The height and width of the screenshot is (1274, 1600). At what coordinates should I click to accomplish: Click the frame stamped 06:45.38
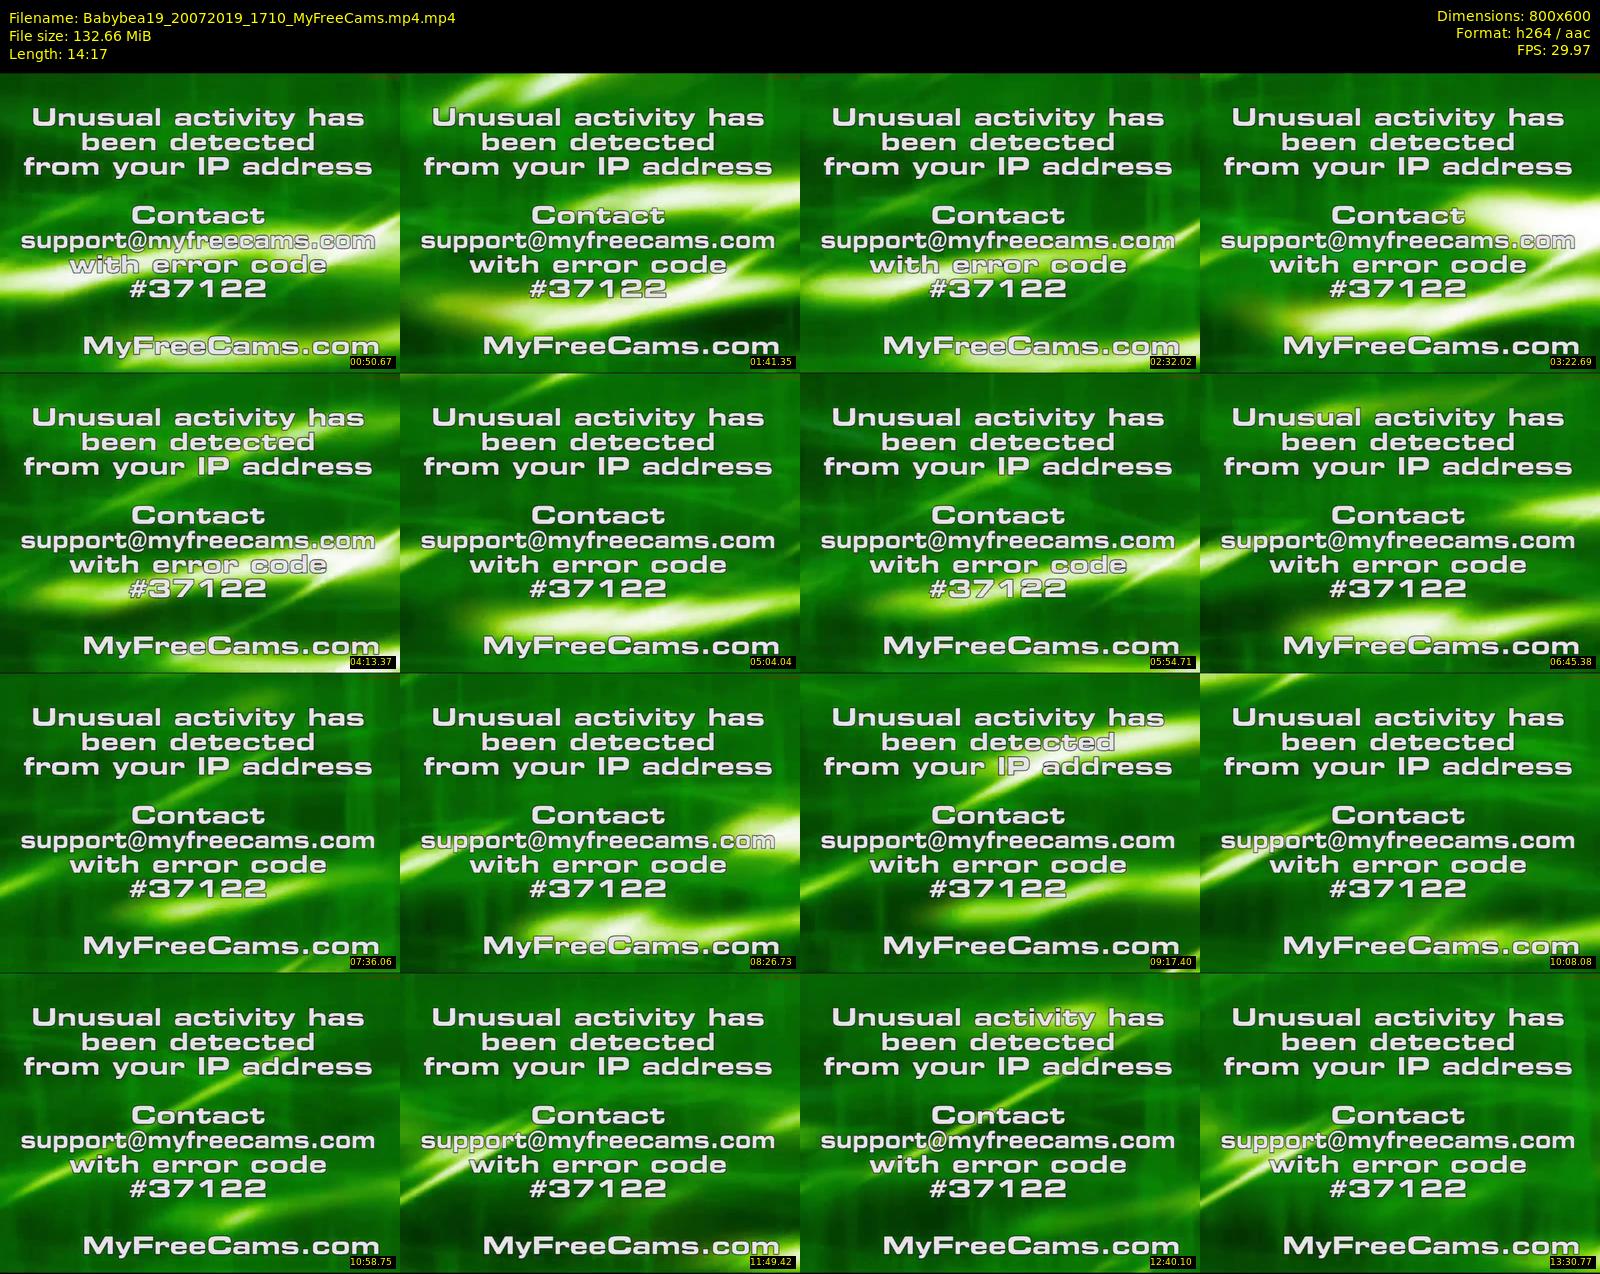click(1400, 523)
